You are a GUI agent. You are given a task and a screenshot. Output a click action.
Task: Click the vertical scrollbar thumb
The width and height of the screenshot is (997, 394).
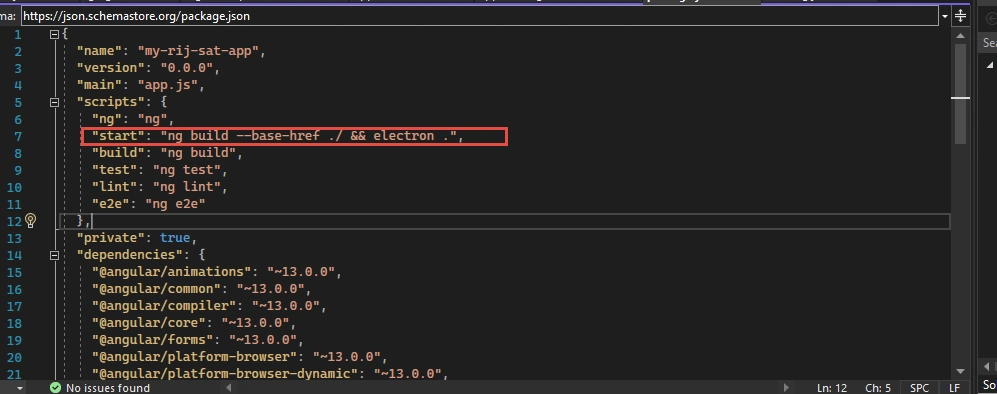coord(960,95)
